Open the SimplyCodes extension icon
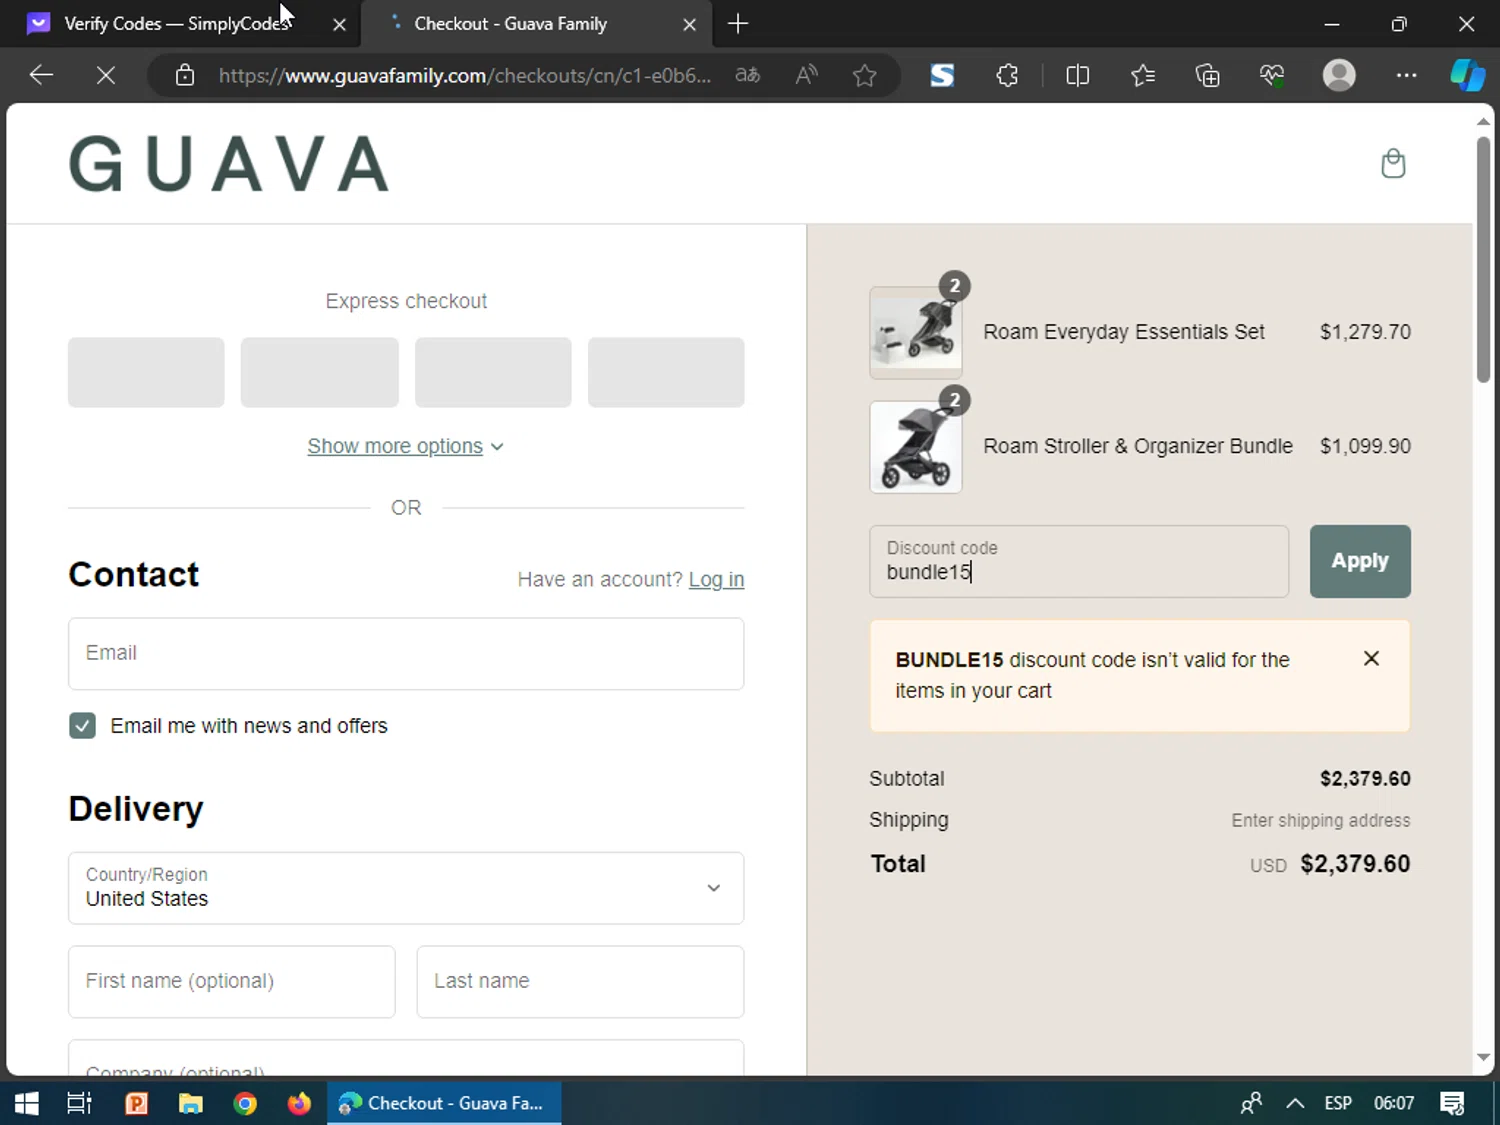This screenshot has height=1125, width=1500. coord(942,75)
